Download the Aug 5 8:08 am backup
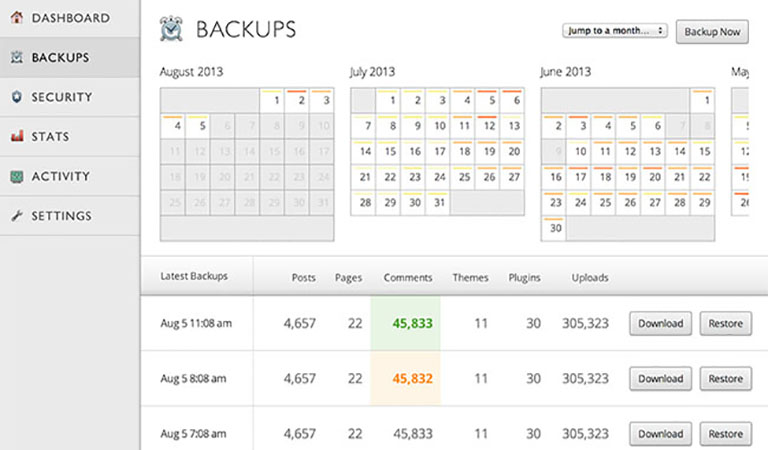 pos(660,379)
